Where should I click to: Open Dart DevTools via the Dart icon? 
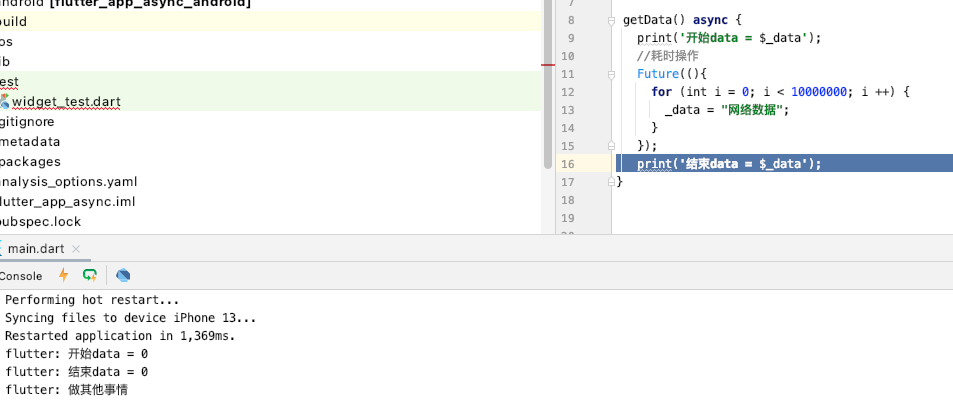pyautogui.click(x=123, y=275)
